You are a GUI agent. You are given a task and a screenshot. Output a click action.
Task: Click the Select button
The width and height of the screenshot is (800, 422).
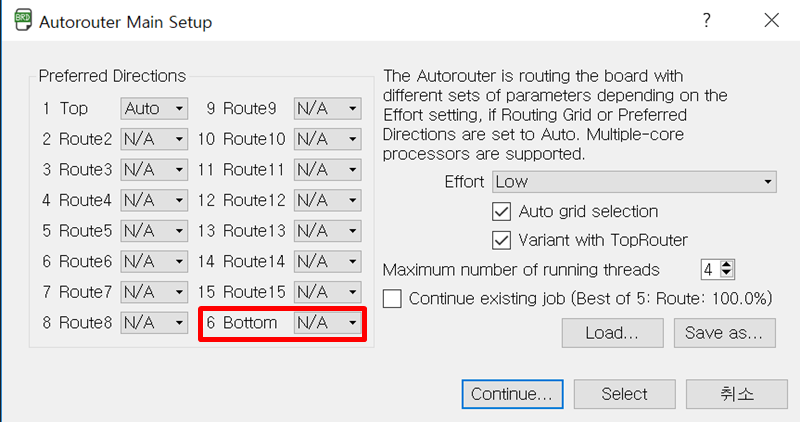point(624,394)
